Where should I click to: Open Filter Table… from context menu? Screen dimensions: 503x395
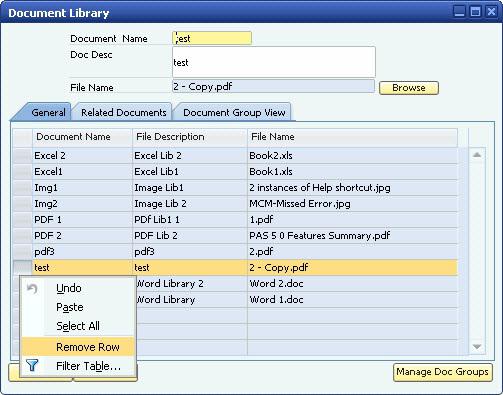tap(78, 366)
